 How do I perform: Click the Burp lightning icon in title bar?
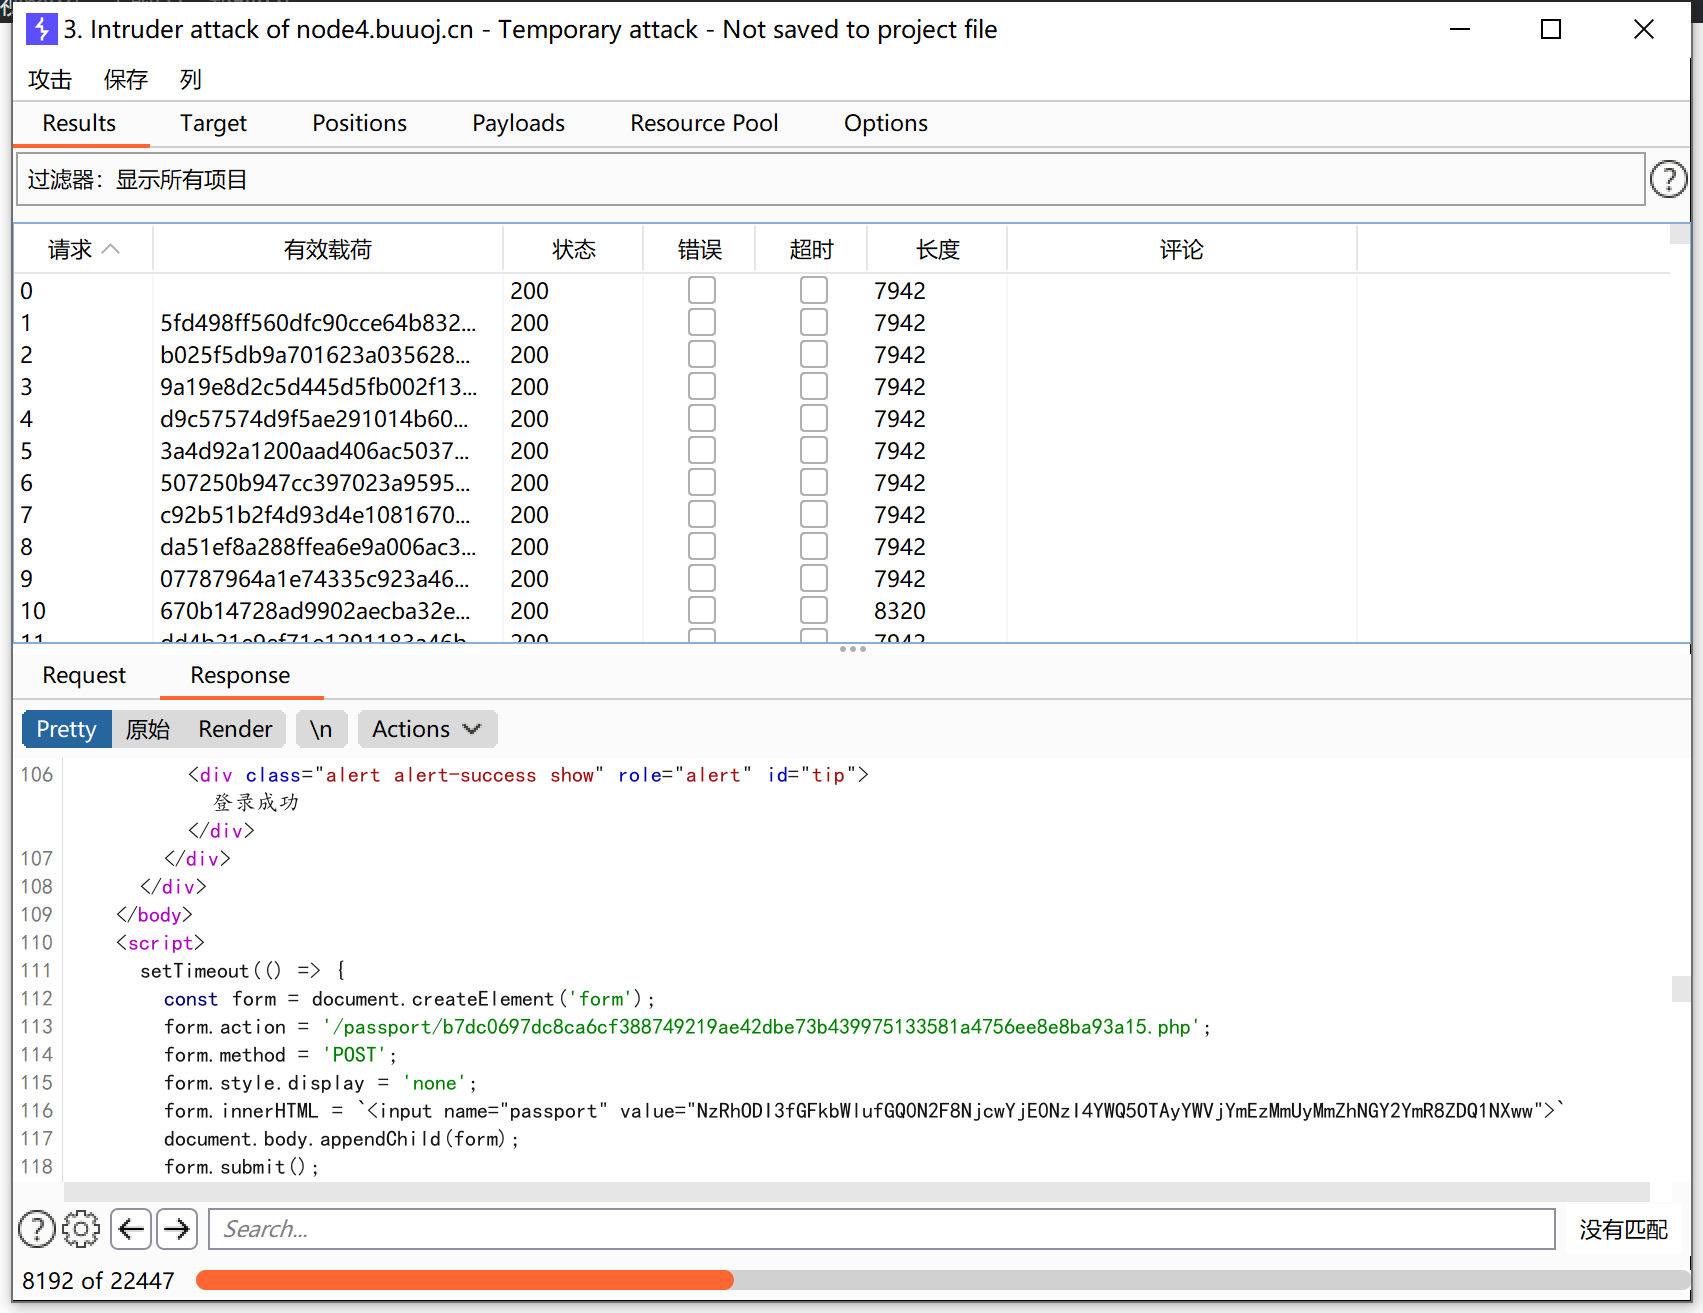point(41,29)
